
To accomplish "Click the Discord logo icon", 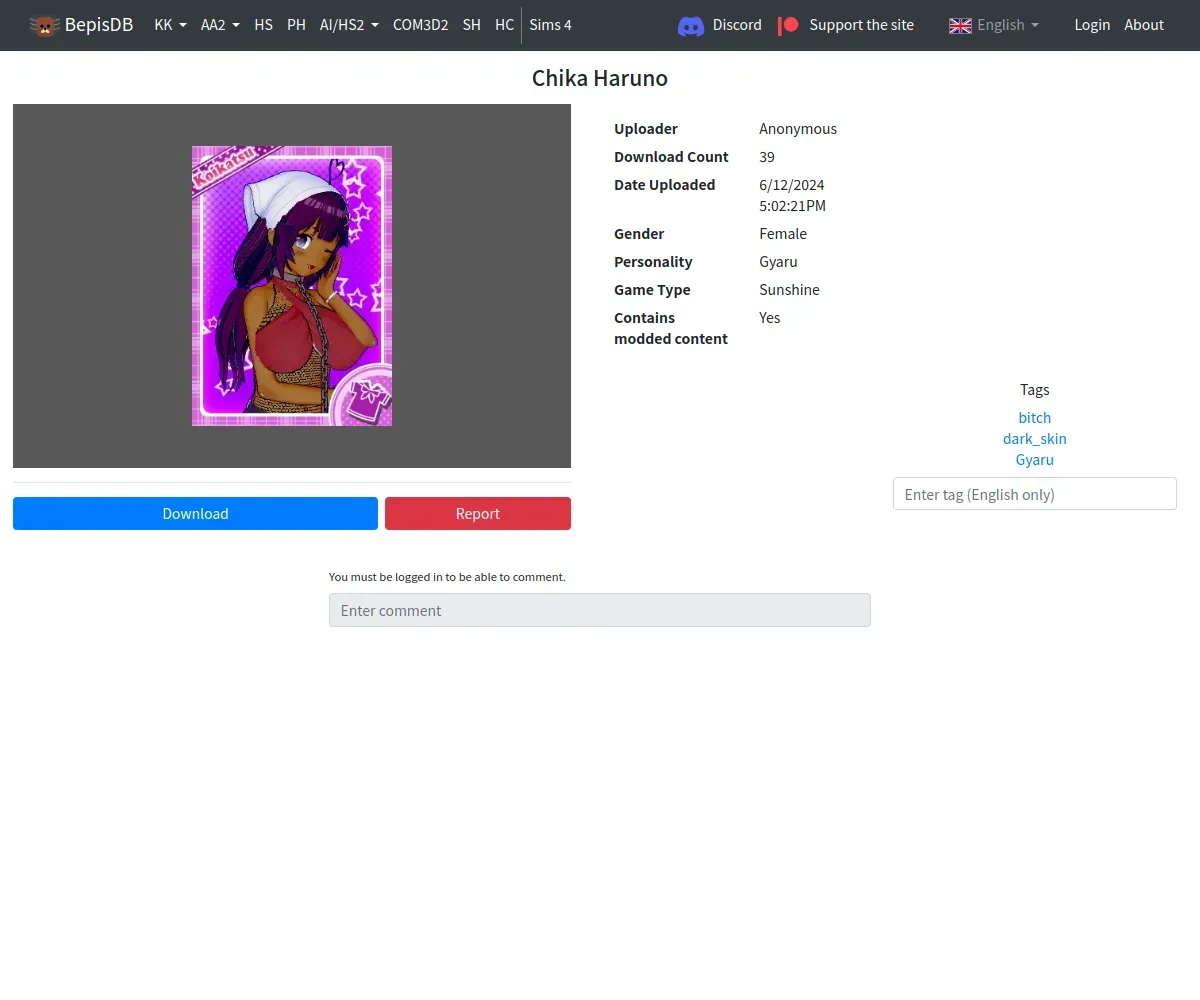I will pos(691,26).
